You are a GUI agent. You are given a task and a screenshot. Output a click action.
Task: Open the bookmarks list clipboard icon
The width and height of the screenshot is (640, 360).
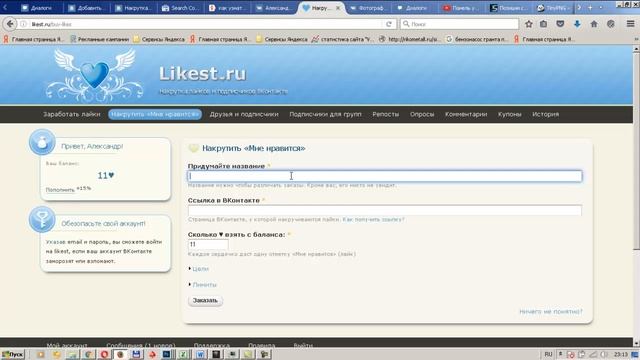click(543, 24)
